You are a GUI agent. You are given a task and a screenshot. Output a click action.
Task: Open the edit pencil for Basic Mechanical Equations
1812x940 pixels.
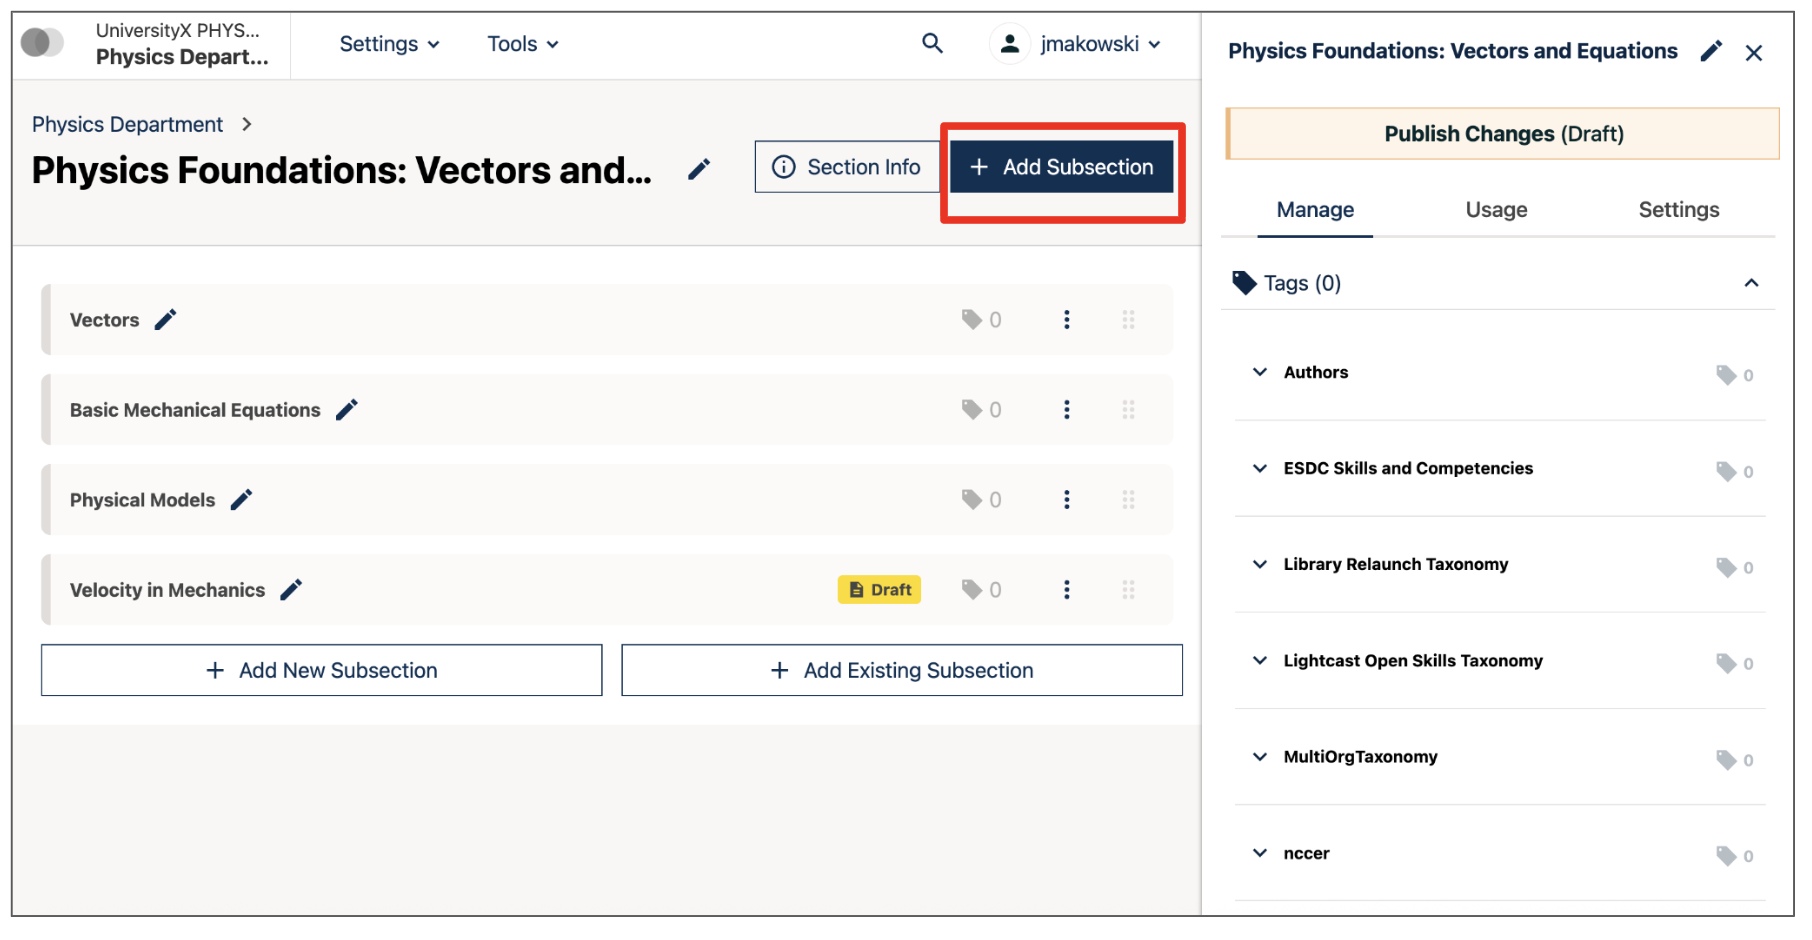click(x=346, y=408)
